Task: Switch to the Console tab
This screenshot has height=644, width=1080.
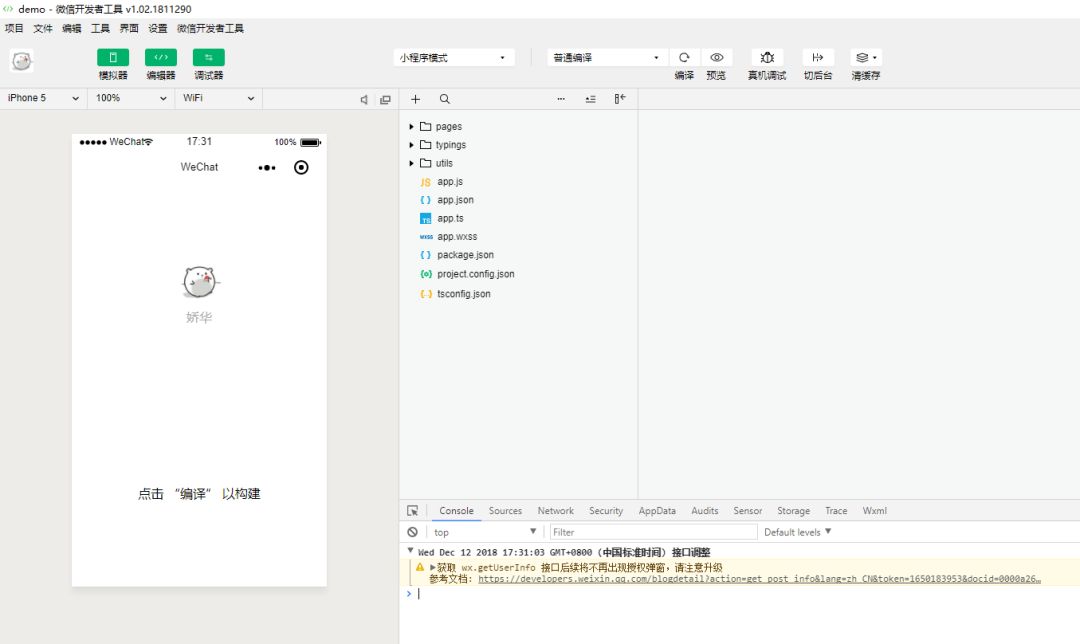Action: click(456, 510)
